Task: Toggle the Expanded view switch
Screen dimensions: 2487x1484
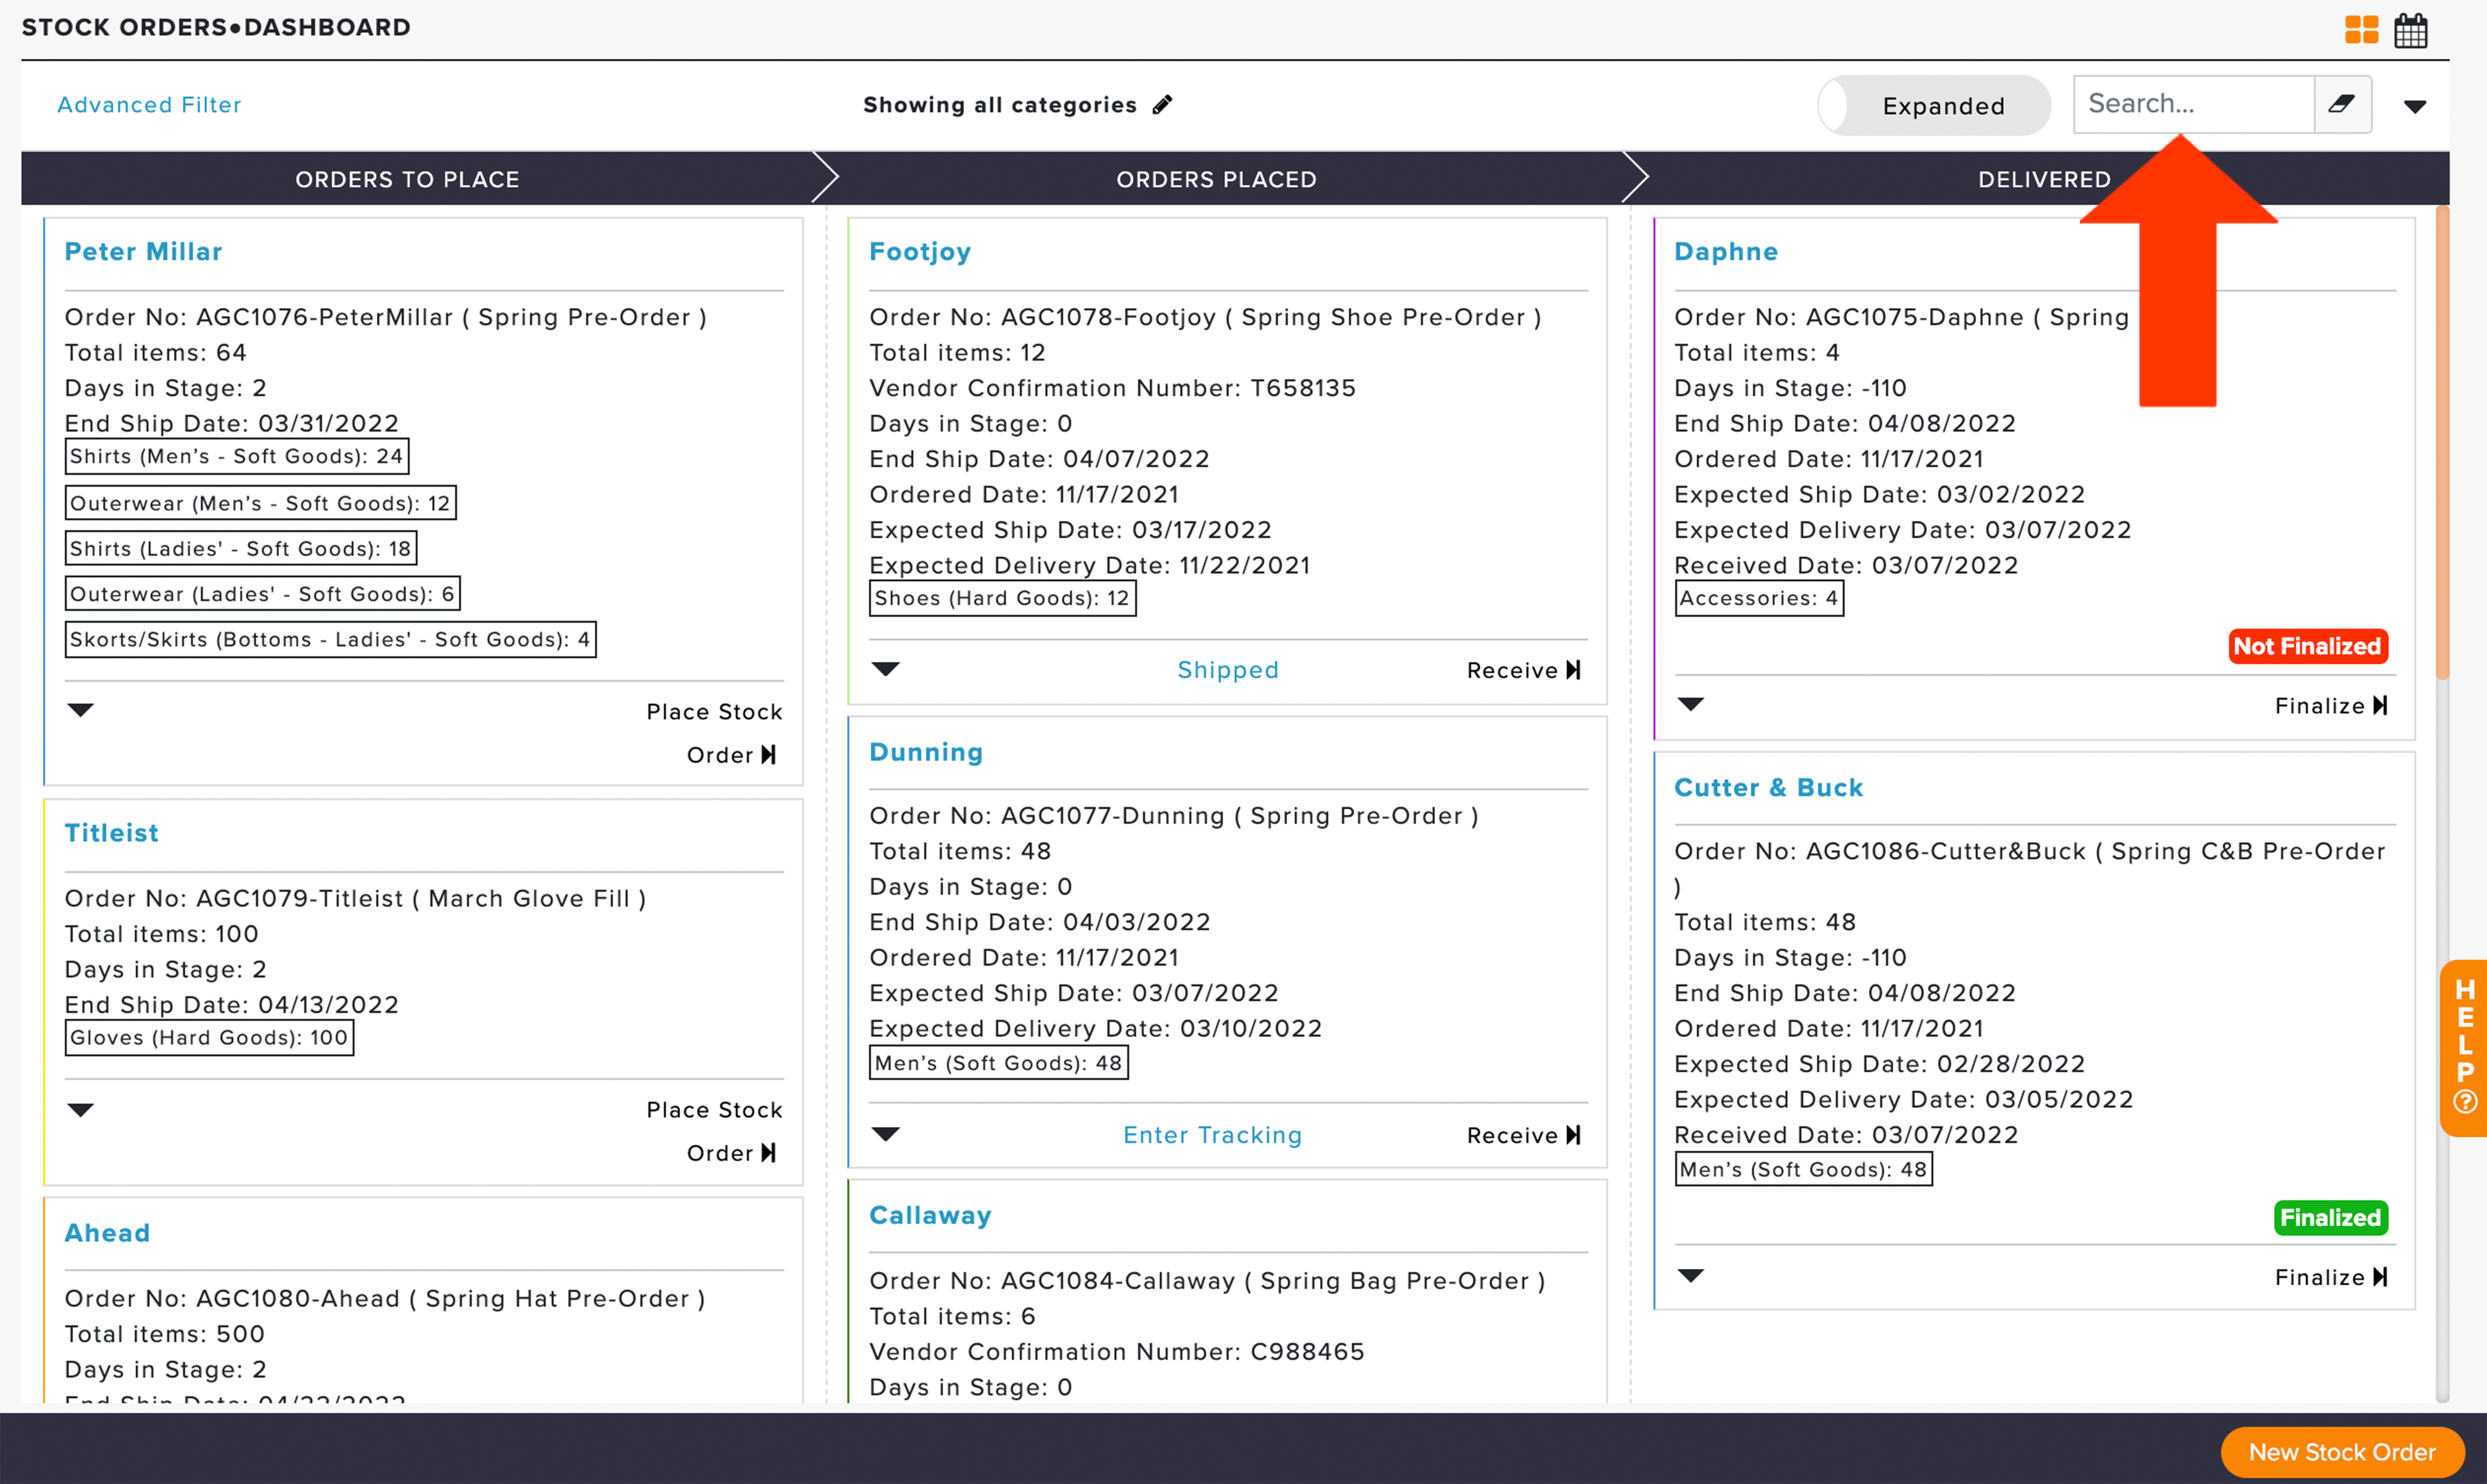Action: point(1934,106)
